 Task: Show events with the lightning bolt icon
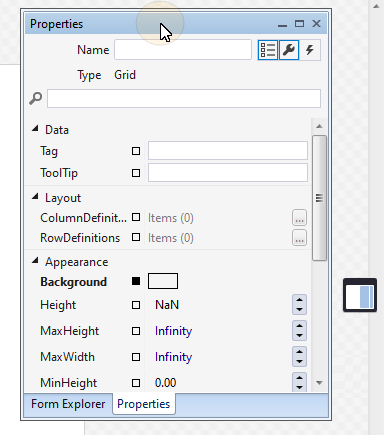point(310,50)
